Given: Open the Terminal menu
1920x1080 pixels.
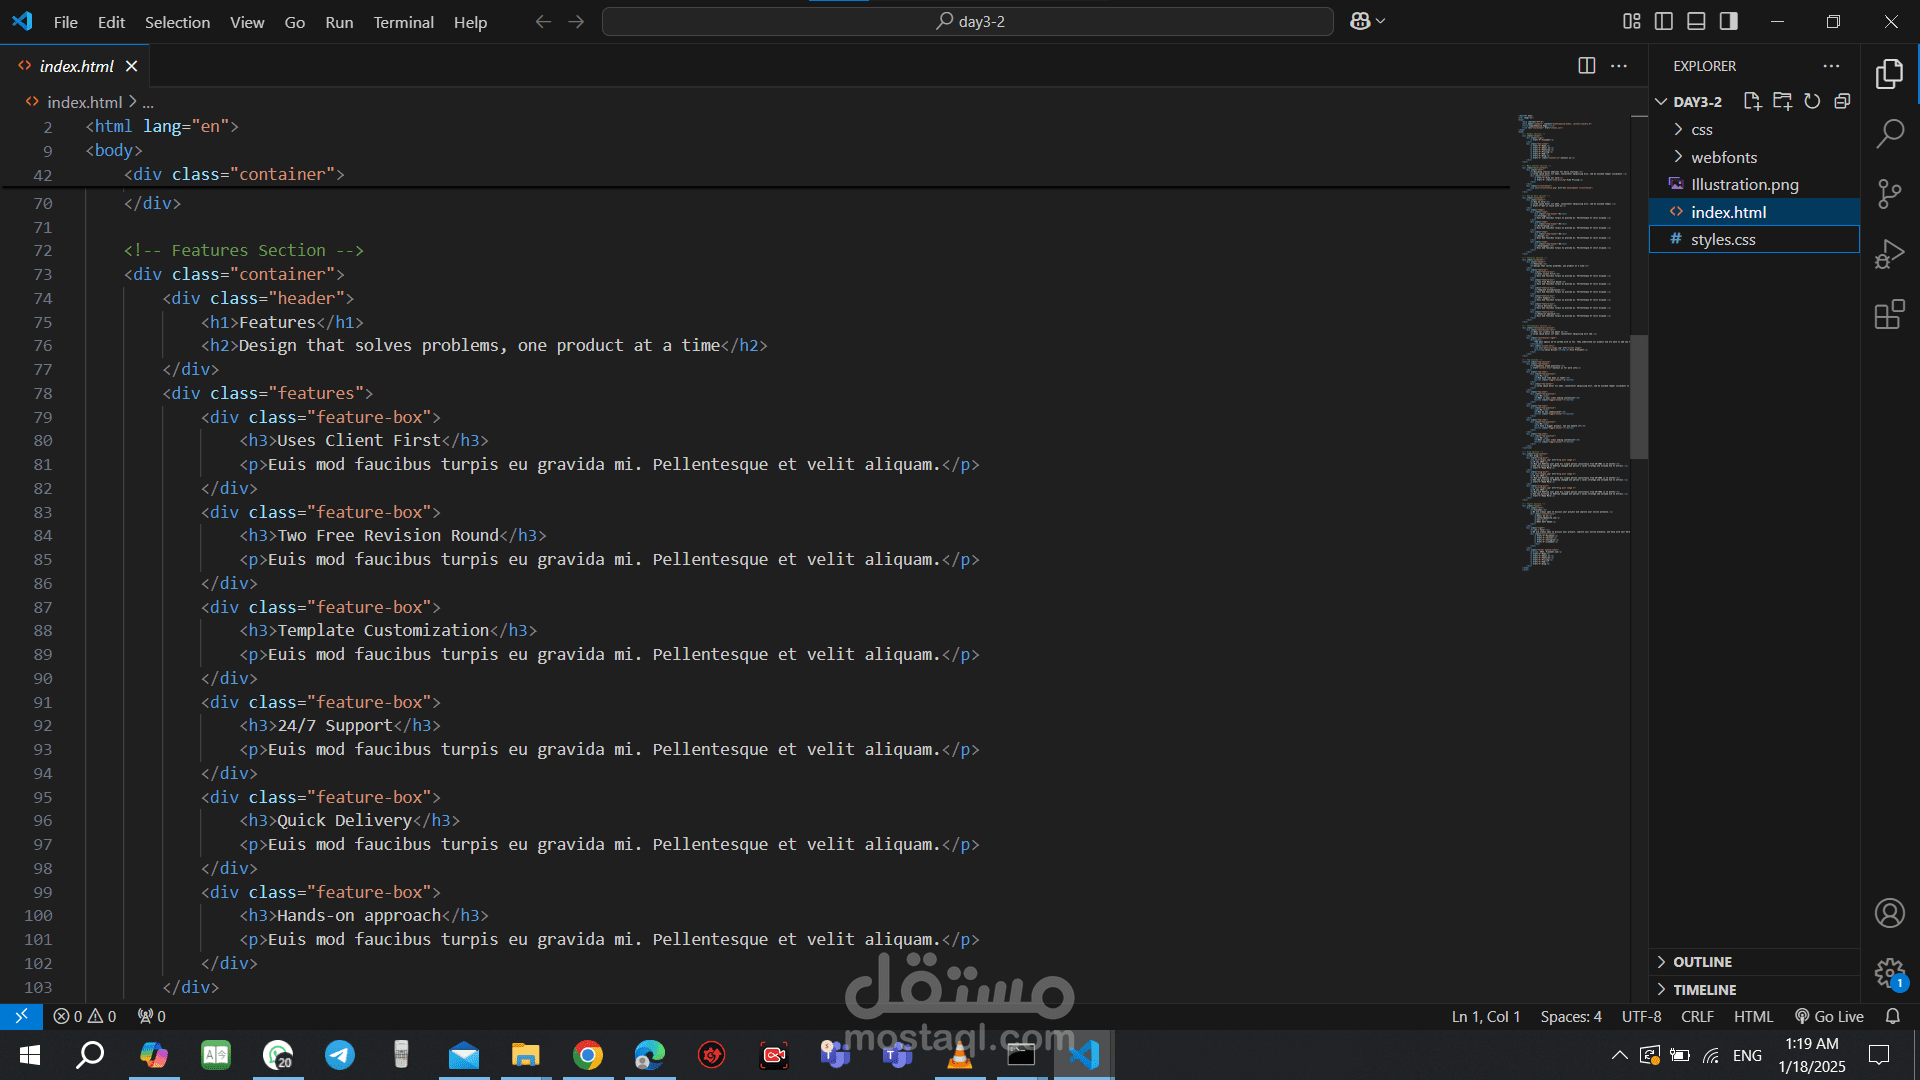Looking at the screenshot, I should (403, 22).
